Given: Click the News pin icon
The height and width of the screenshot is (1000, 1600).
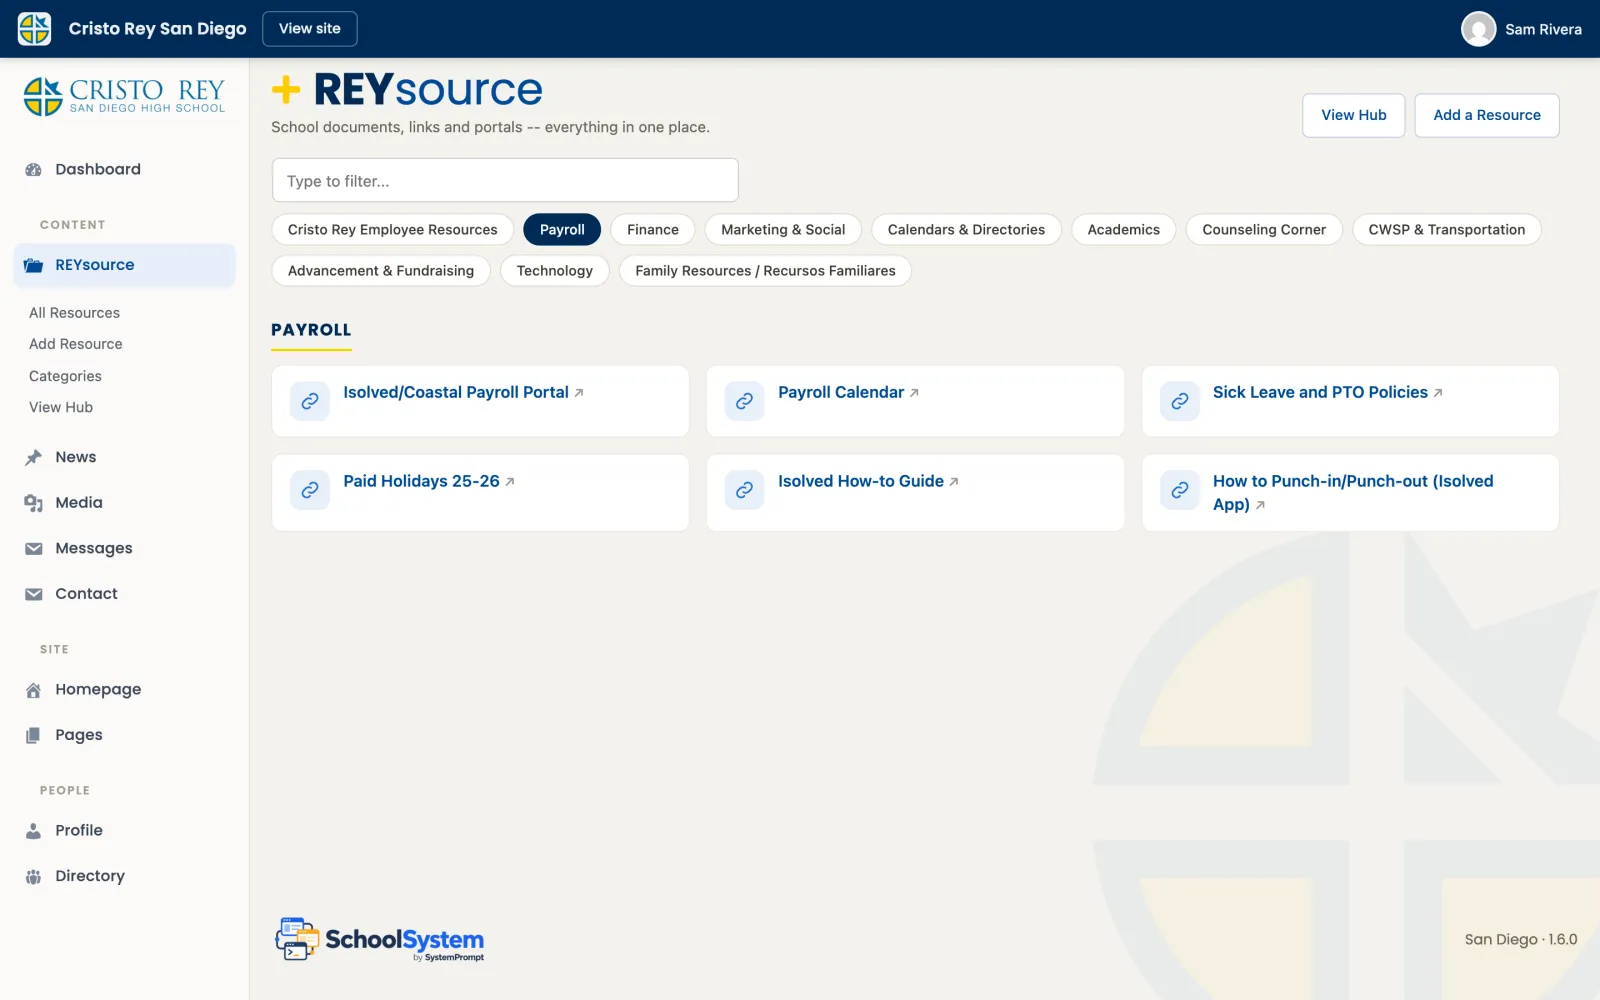Looking at the screenshot, I should [x=34, y=457].
